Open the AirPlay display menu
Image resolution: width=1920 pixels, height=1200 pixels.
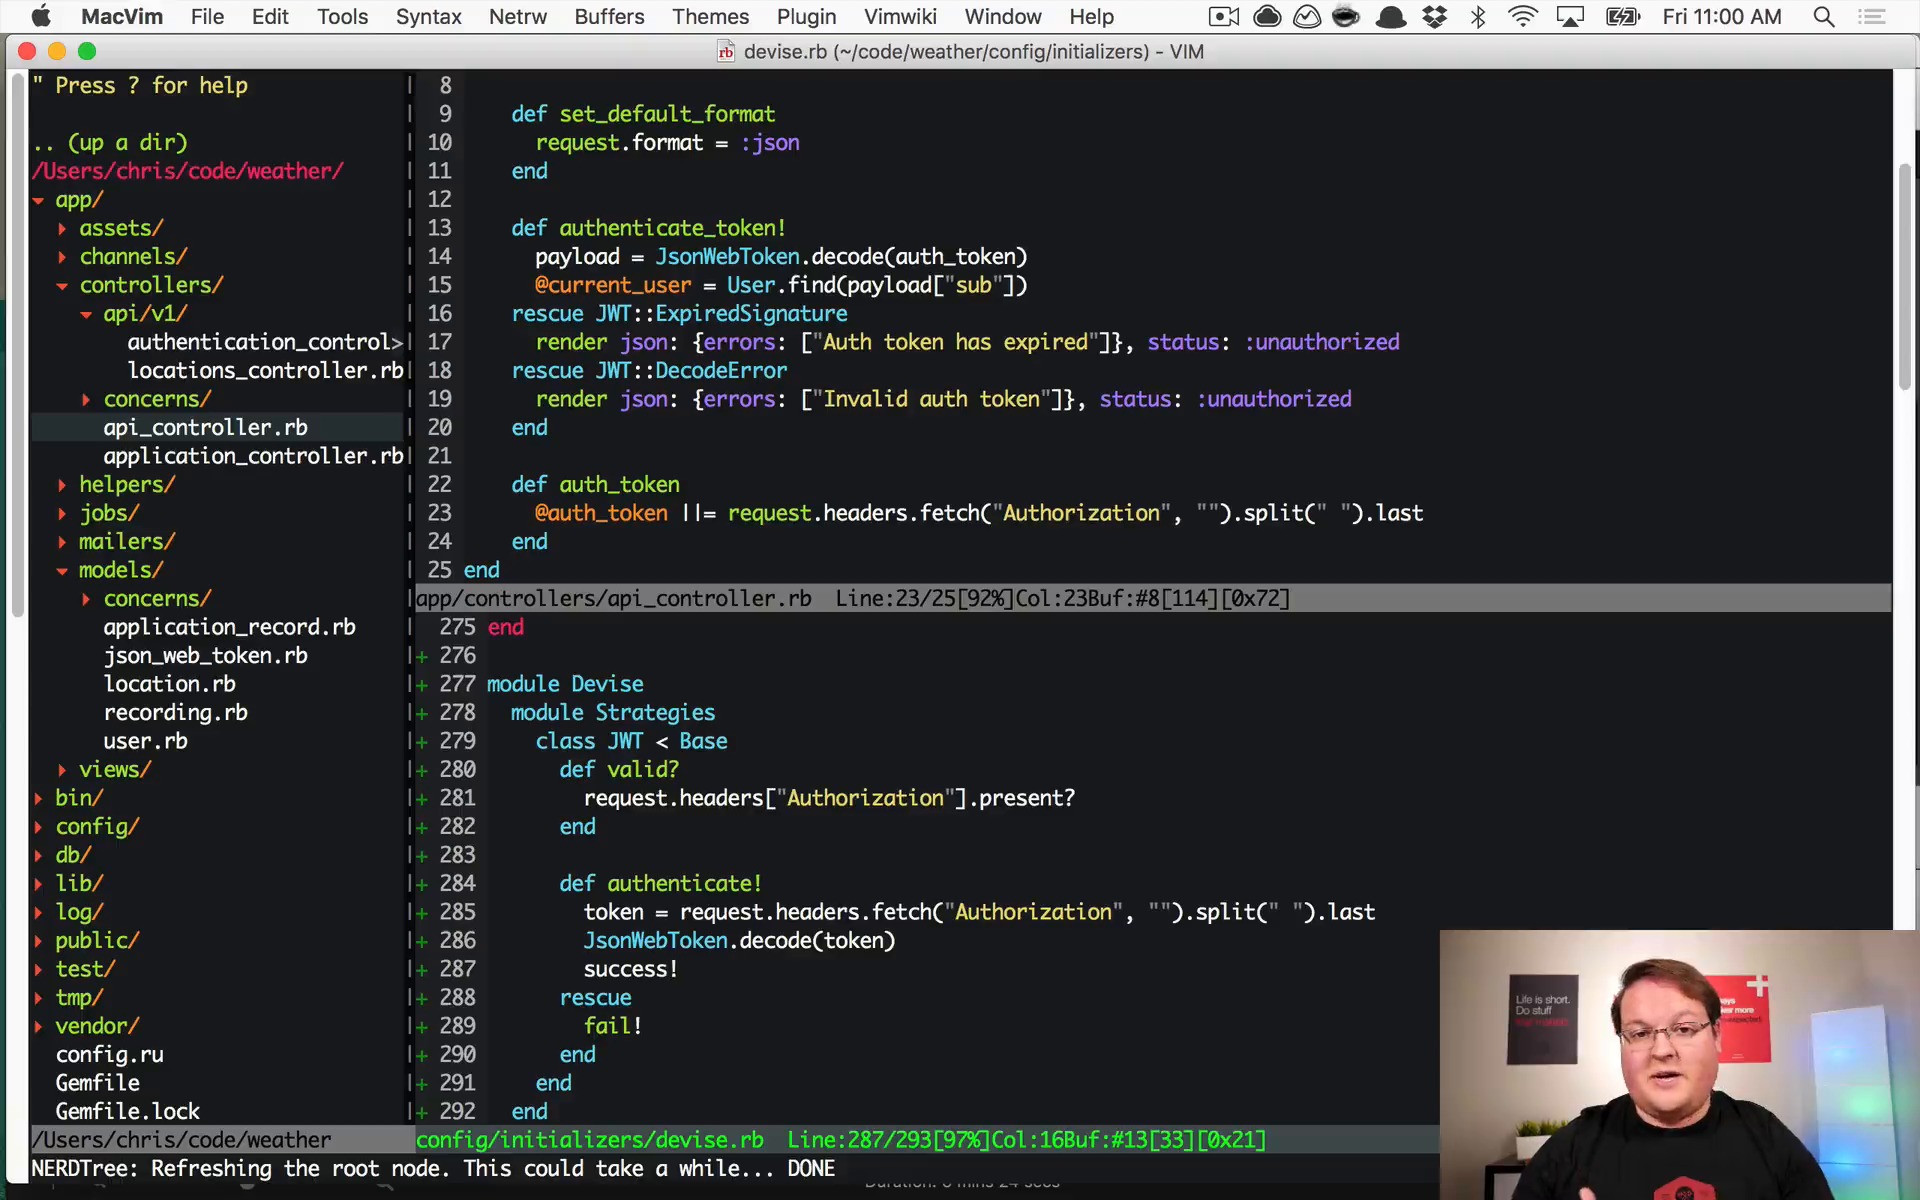point(1570,16)
